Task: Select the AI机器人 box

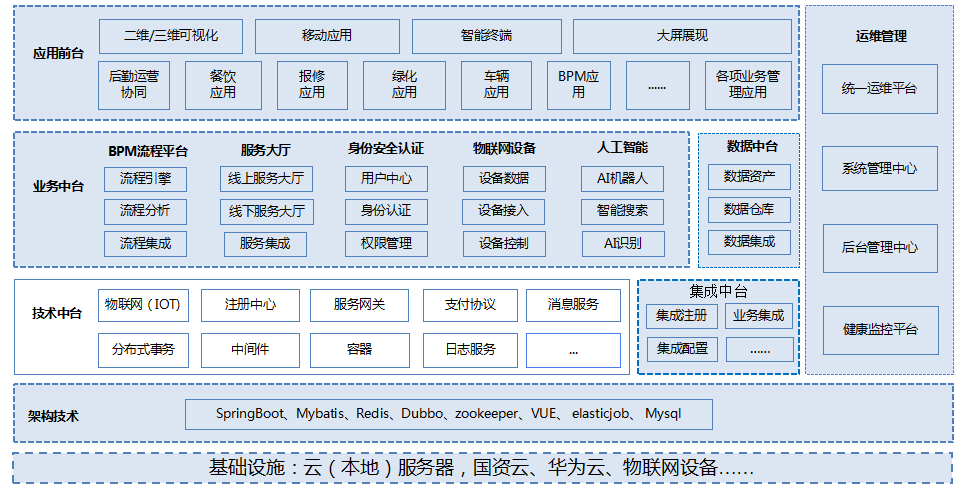Action: 622,180
